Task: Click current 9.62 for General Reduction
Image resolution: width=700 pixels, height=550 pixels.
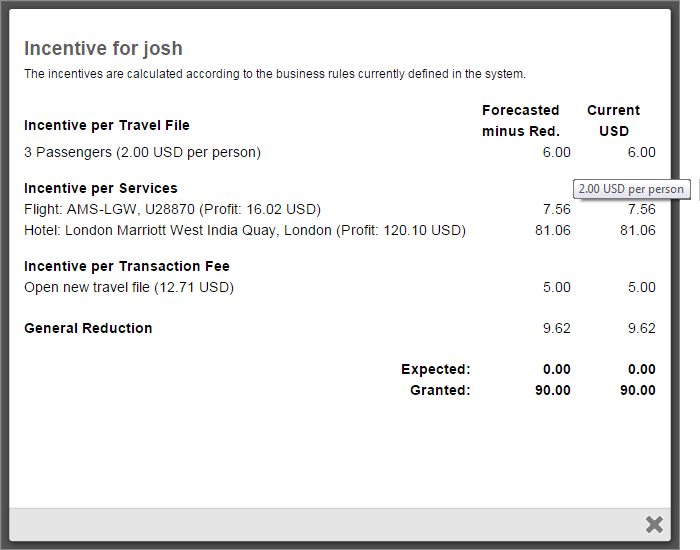Action: click(642, 328)
